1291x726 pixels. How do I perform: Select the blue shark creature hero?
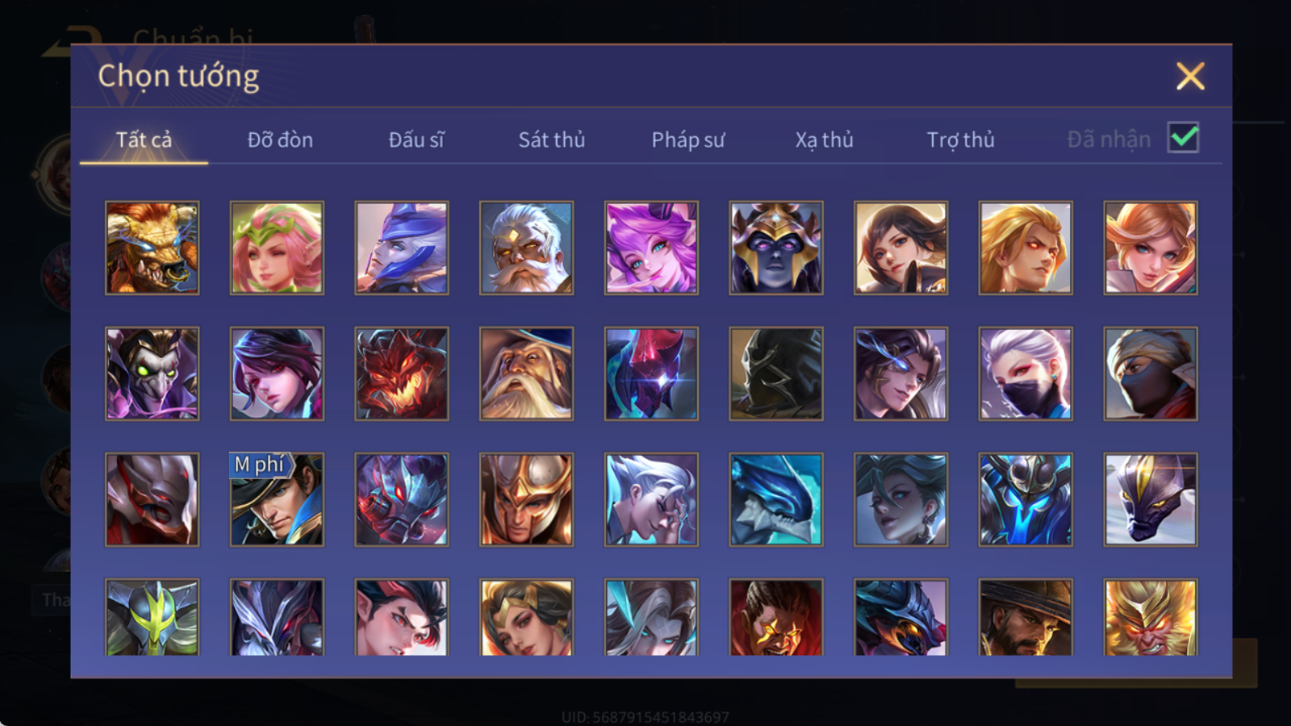(x=776, y=500)
